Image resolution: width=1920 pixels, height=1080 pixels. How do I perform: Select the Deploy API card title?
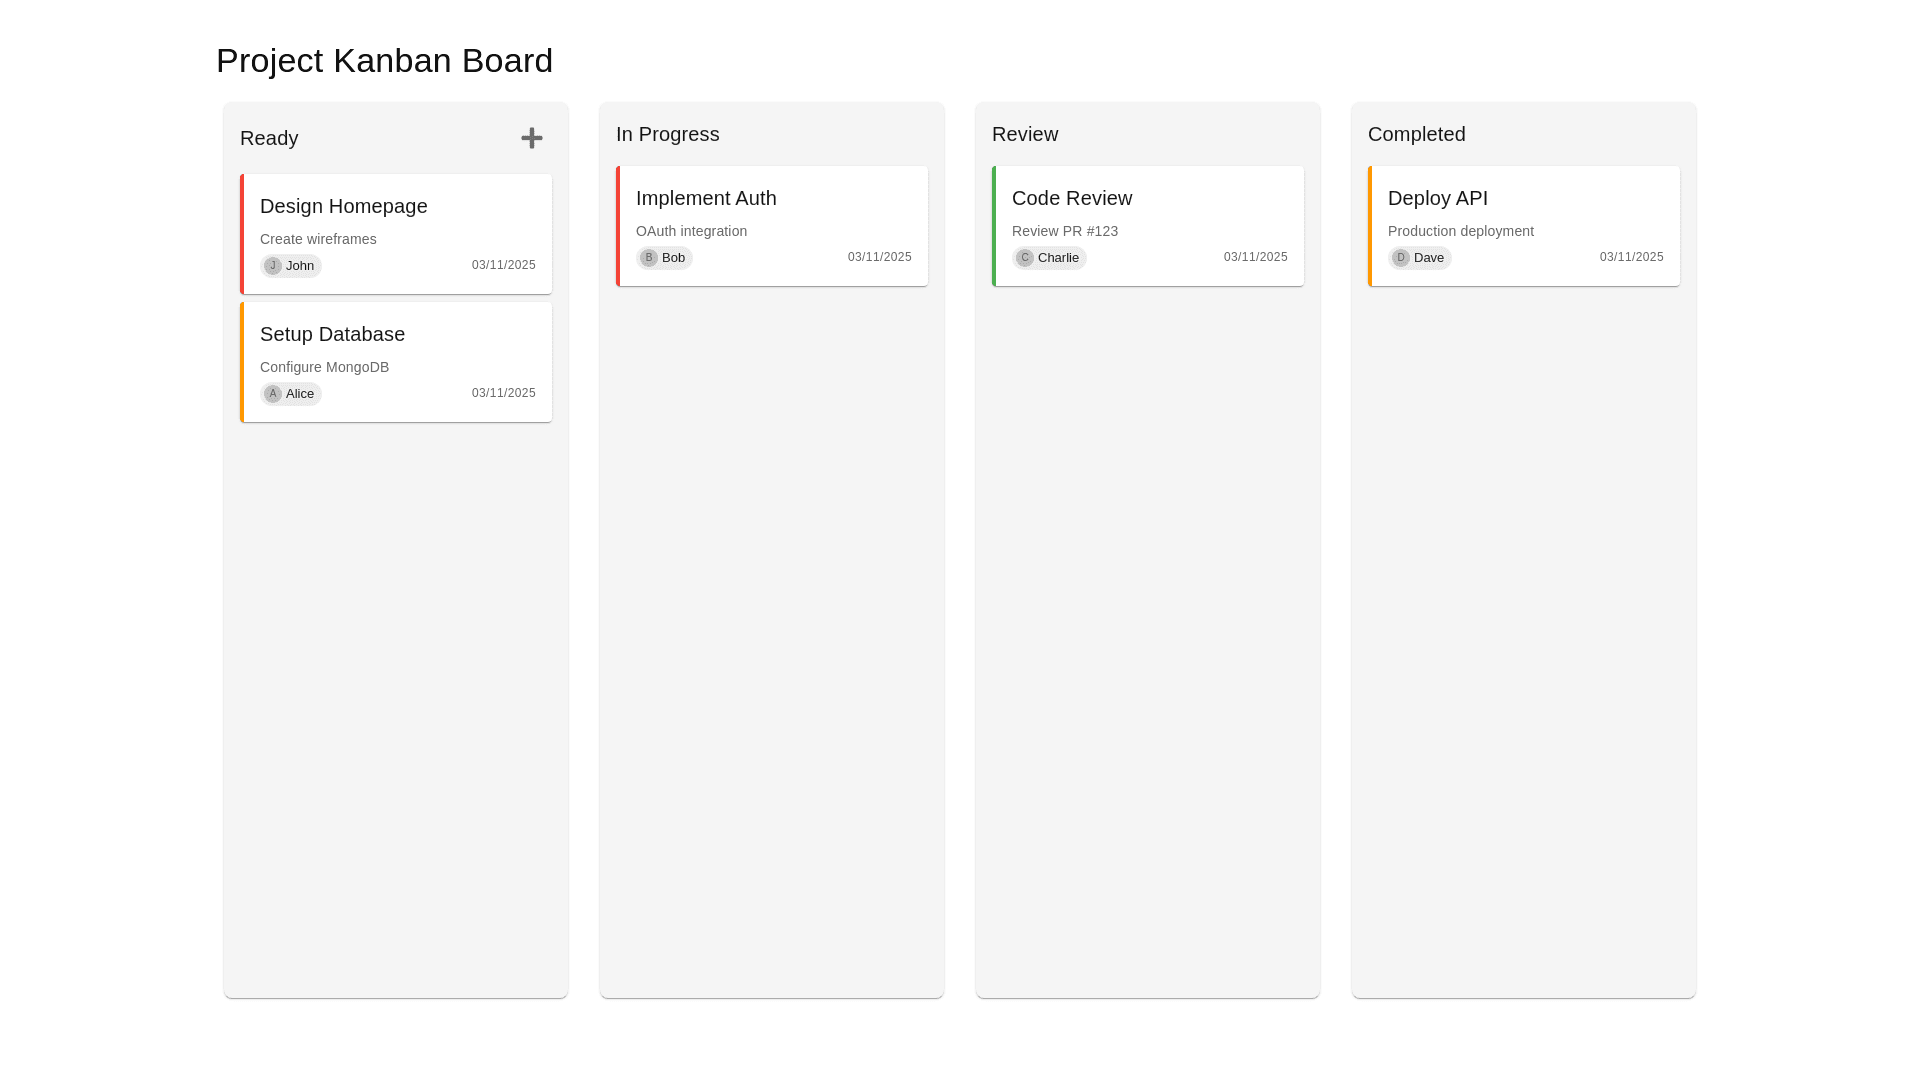pyautogui.click(x=1438, y=198)
